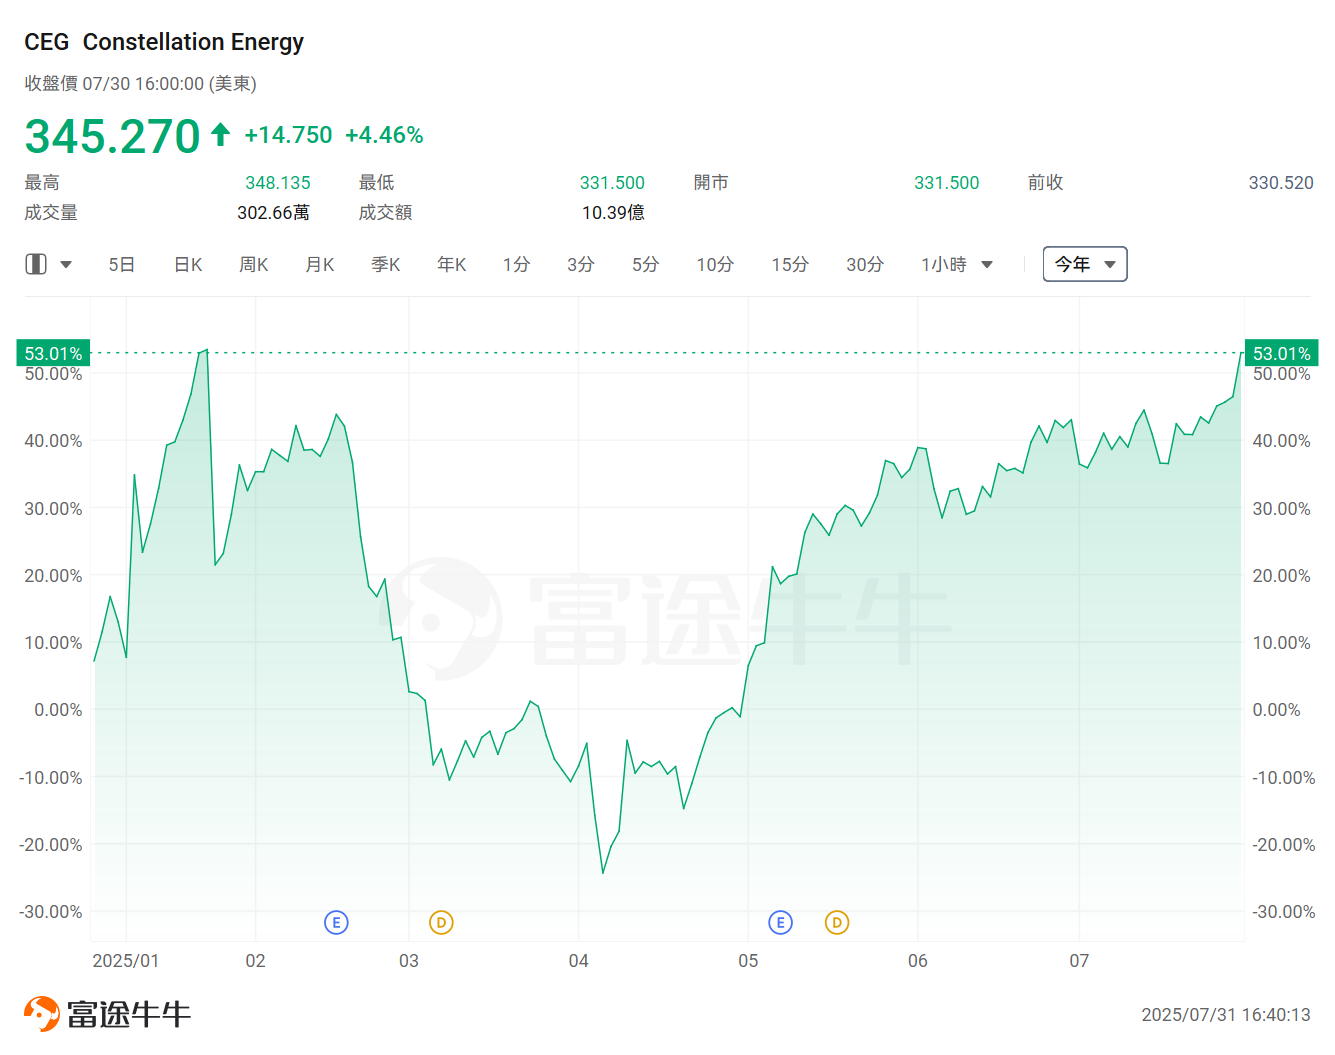
Task: Click the CEG Constellation Energy title
Action: coord(164,42)
